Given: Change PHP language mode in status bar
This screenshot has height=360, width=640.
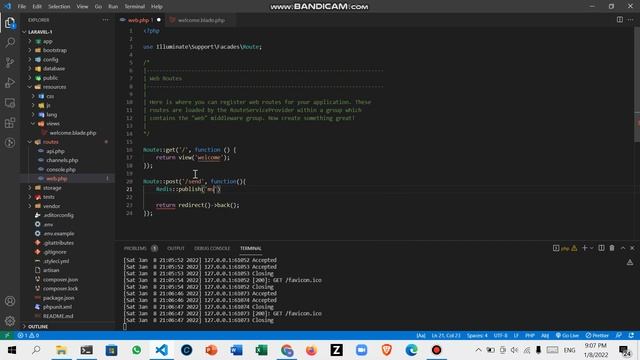Looking at the screenshot, I should (x=530, y=336).
